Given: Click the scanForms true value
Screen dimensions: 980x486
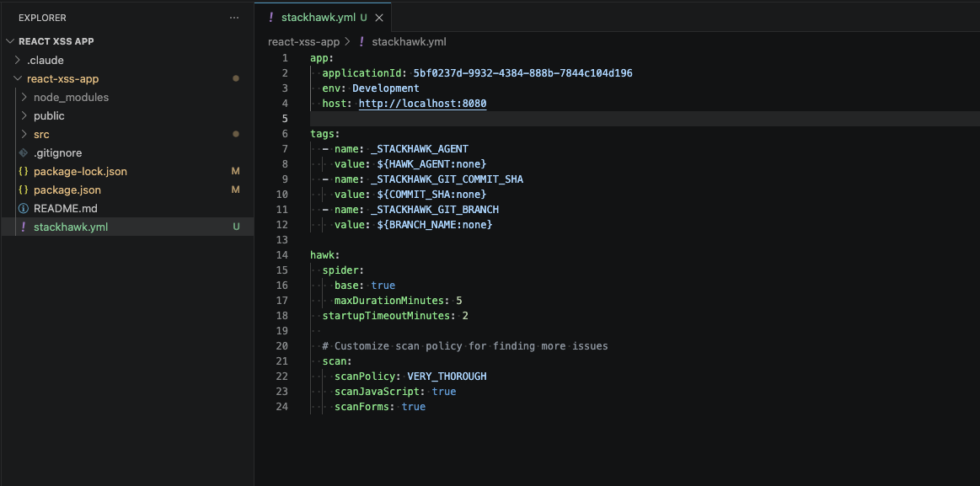Looking at the screenshot, I should 414,407.
